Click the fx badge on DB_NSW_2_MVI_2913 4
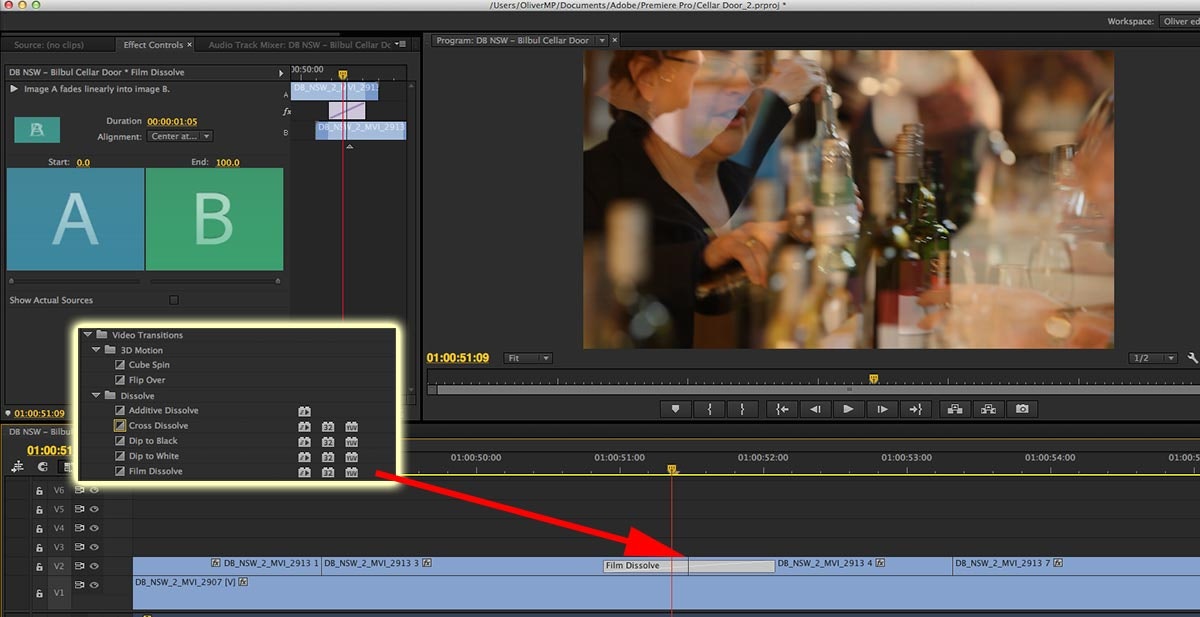The image size is (1200, 617). pyautogui.click(x=880, y=563)
